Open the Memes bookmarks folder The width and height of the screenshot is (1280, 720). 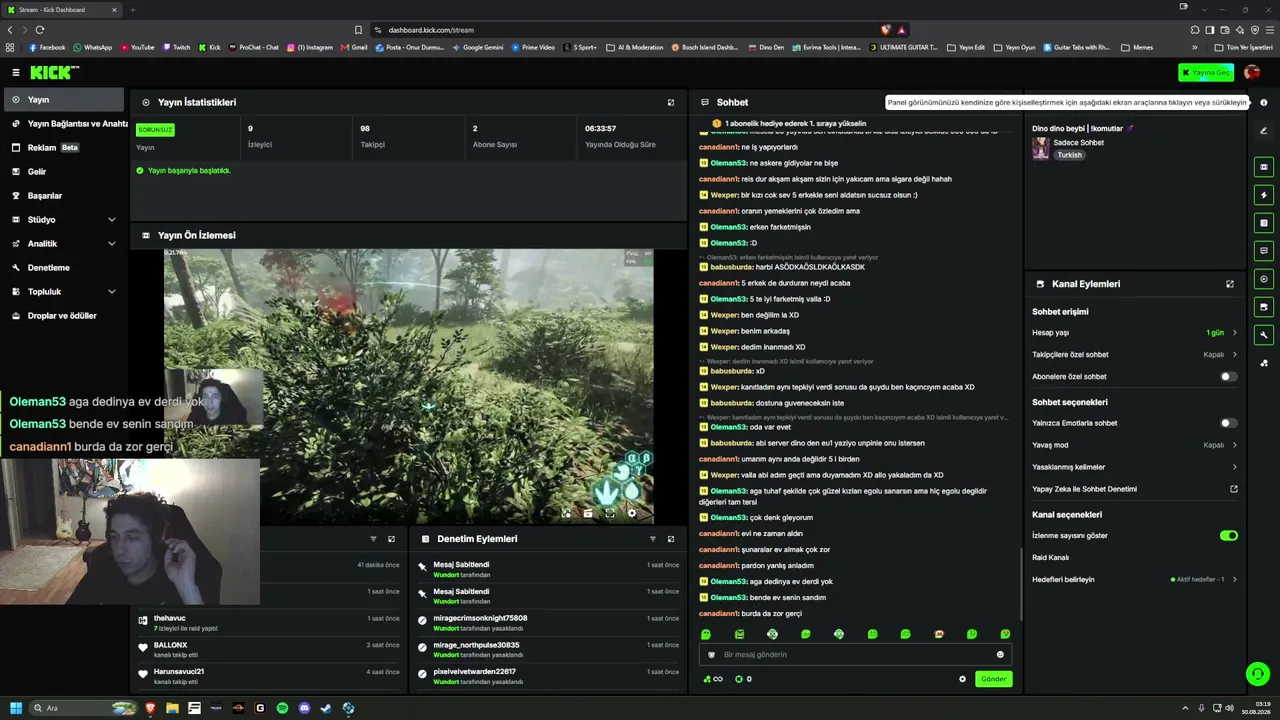(1137, 47)
